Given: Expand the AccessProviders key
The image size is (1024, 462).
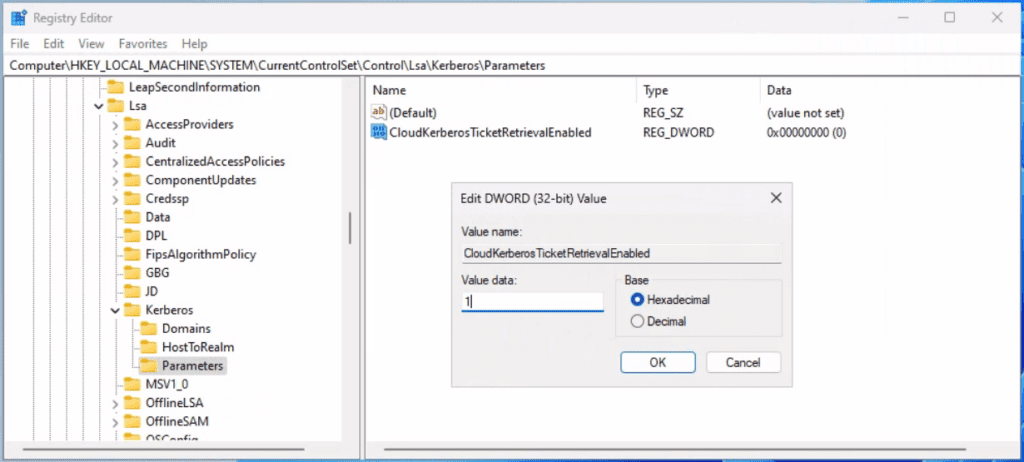Looking at the screenshot, I should pos(115,125).
